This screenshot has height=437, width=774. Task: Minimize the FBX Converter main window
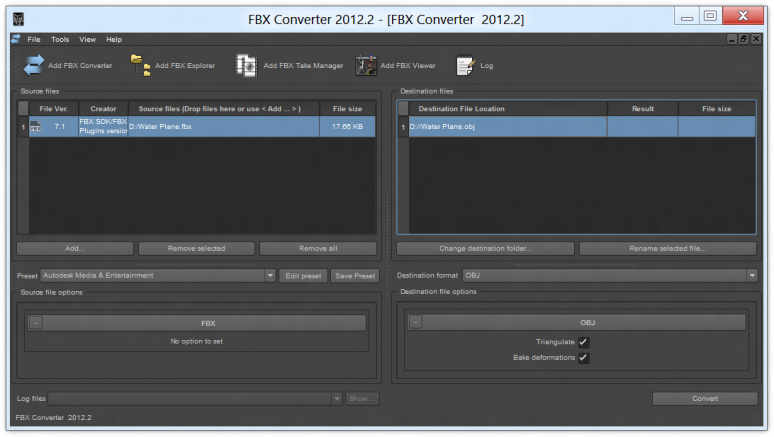point(687,17)
